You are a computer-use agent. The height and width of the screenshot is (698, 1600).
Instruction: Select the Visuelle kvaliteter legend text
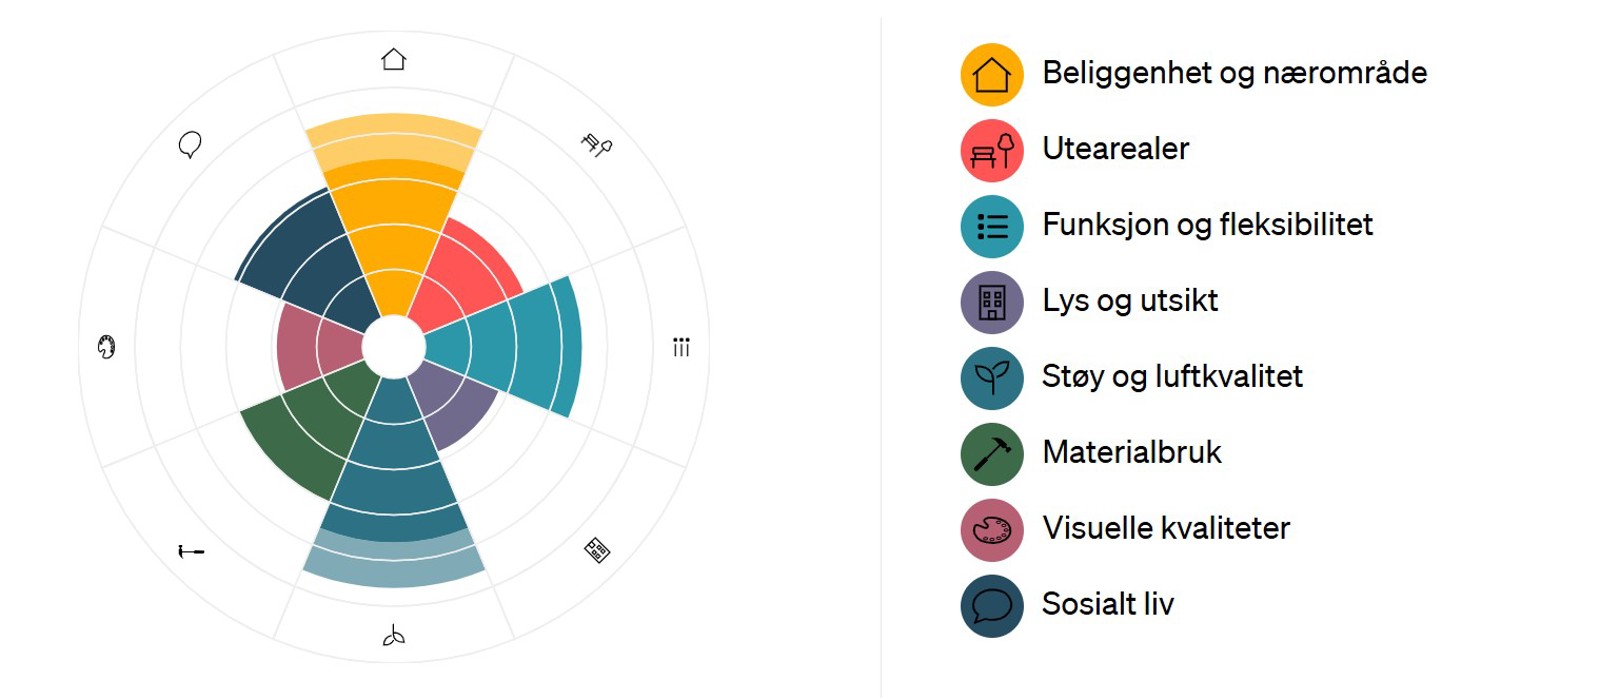(1166, 528)
